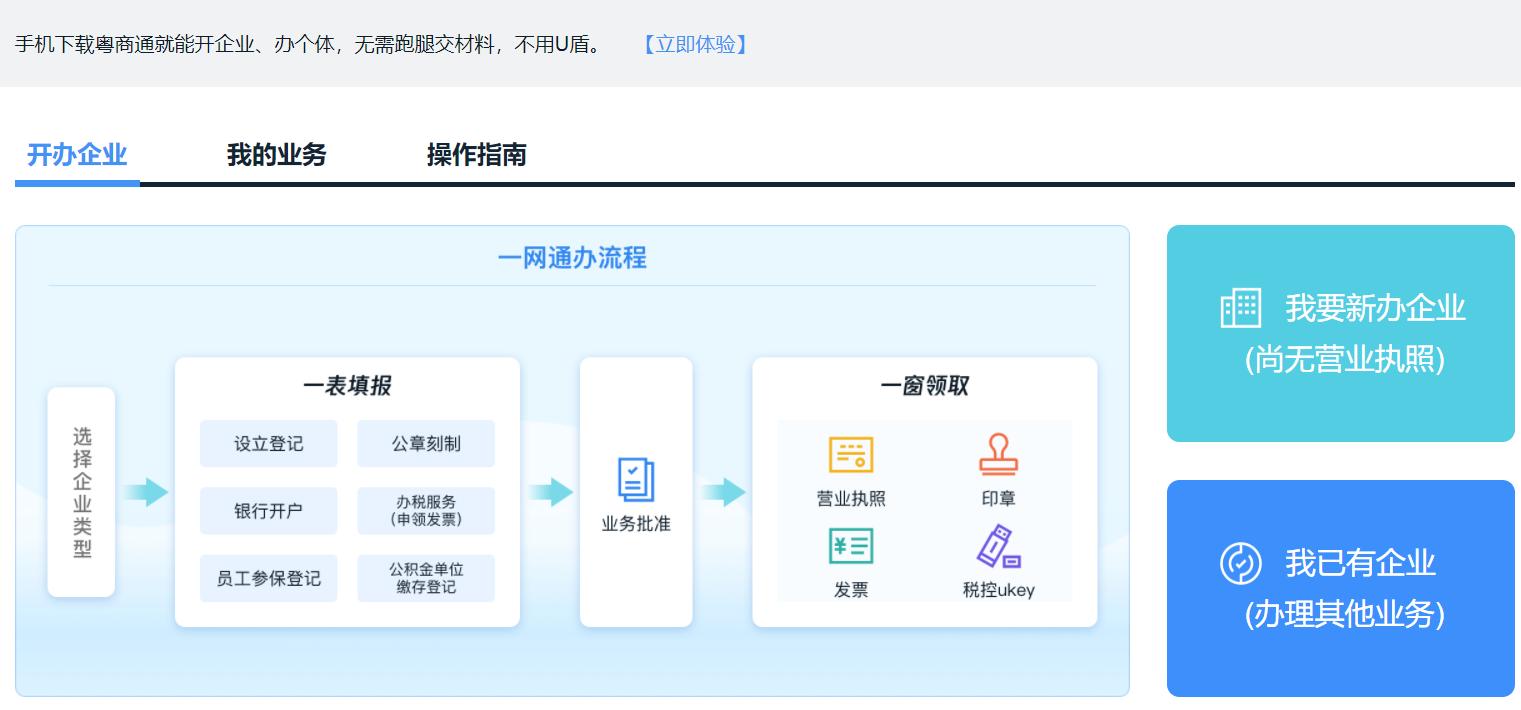Open the 【立即体验】 link
1521x710 pixels.
click(694, 45)
